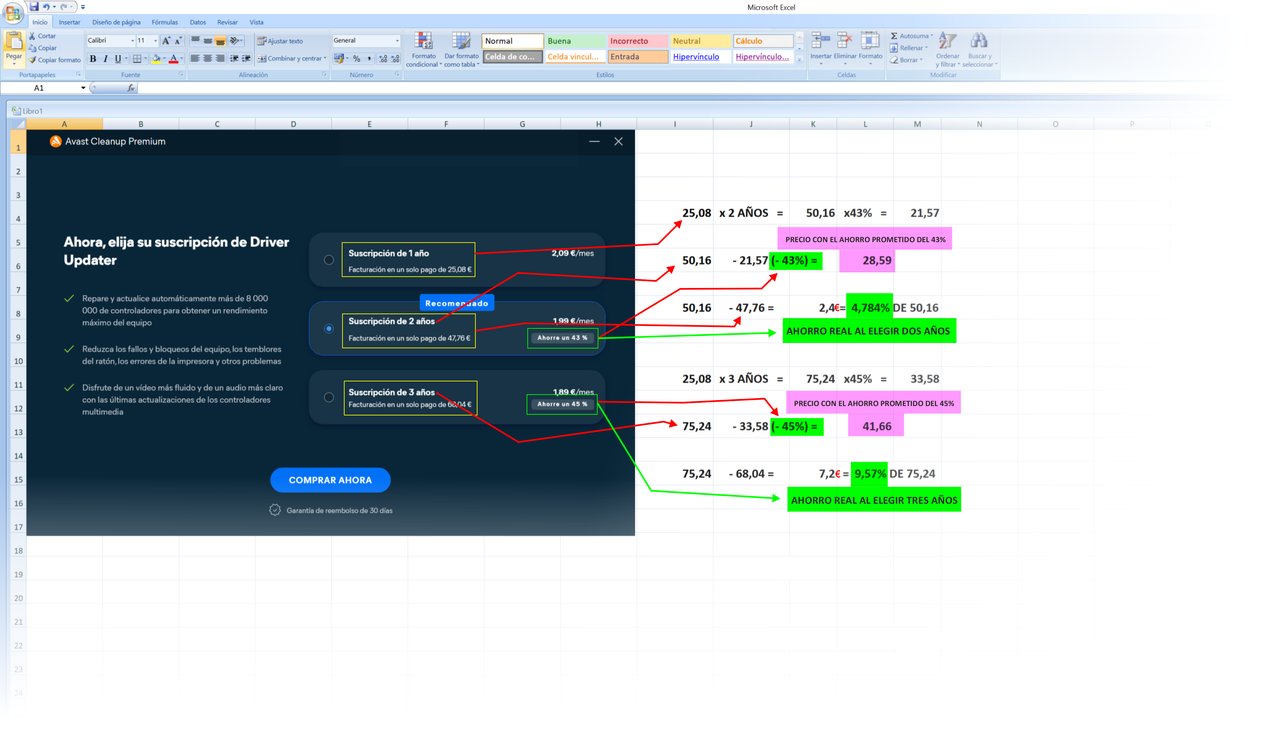Image resolution: width=1280 pixels, height=755 pixels.
Task: Open the Insertar ribbon tab
Action: (69, 22)
